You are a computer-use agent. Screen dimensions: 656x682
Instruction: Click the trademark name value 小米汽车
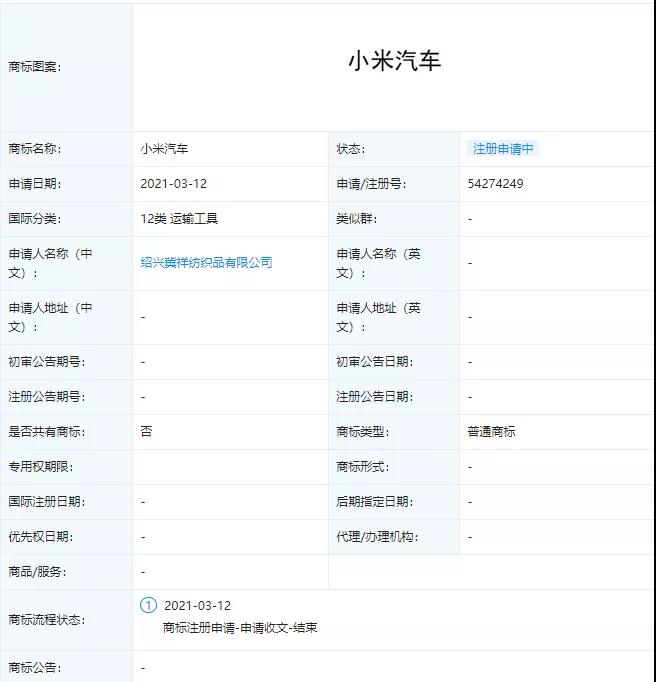coord(164,149)
